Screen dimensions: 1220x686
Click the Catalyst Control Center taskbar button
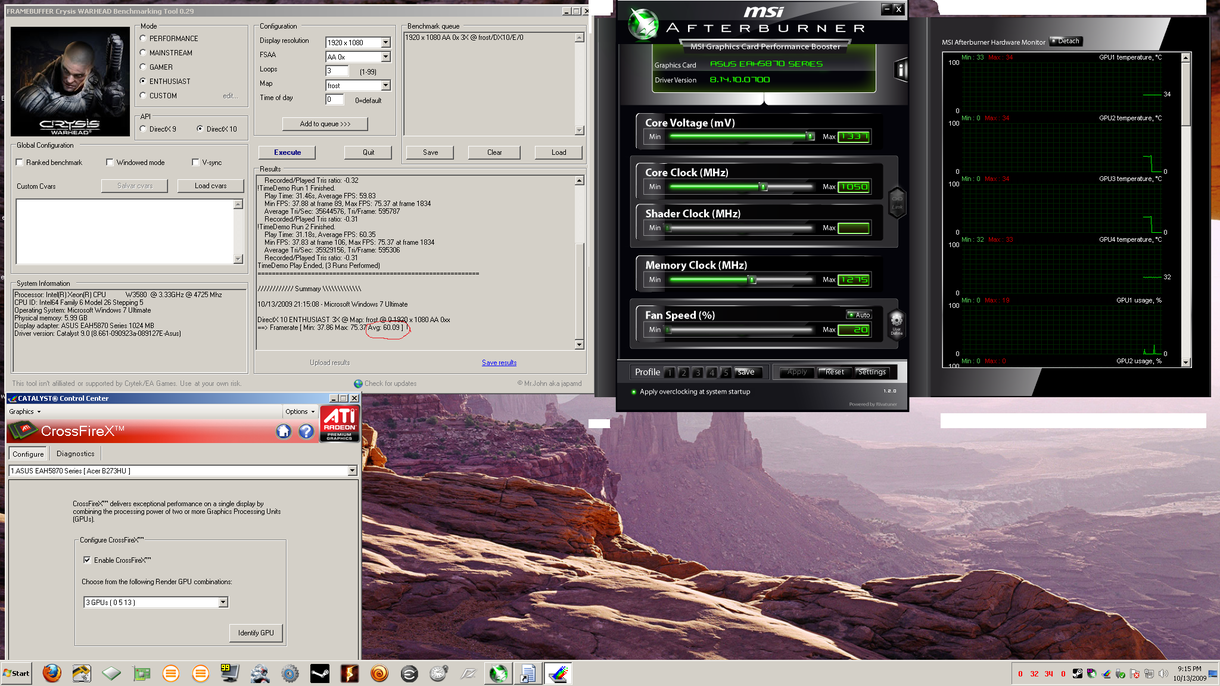[x=557, y=674]
